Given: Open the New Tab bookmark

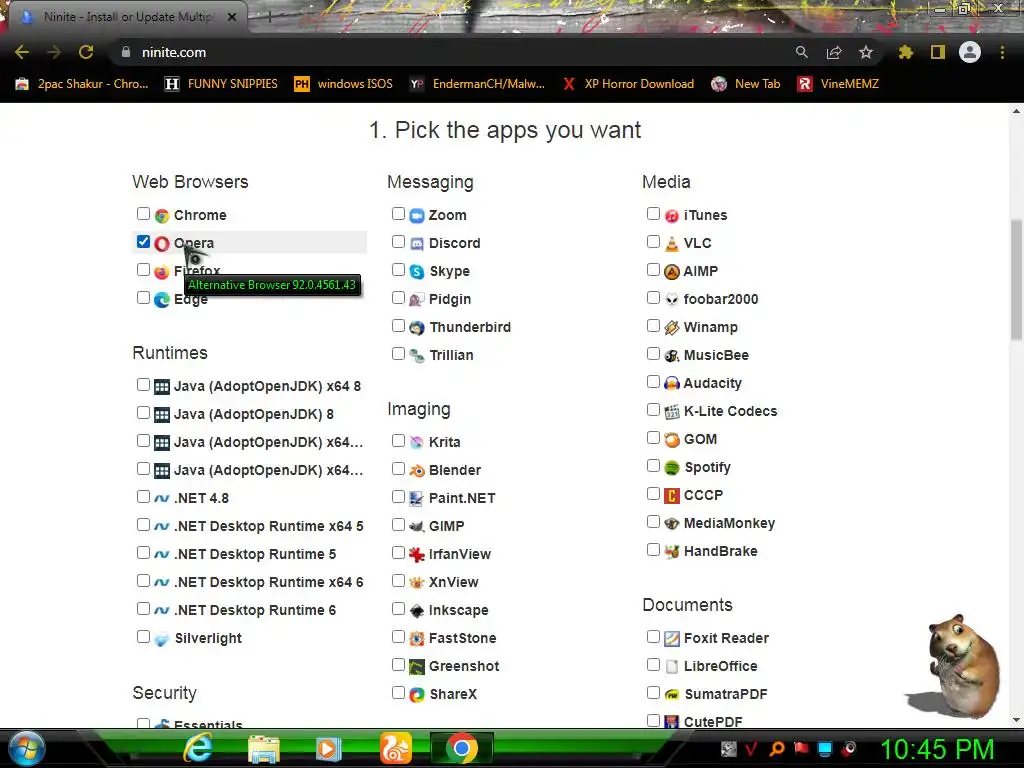Looking at the screenshot, I should [x=746, y=84].
